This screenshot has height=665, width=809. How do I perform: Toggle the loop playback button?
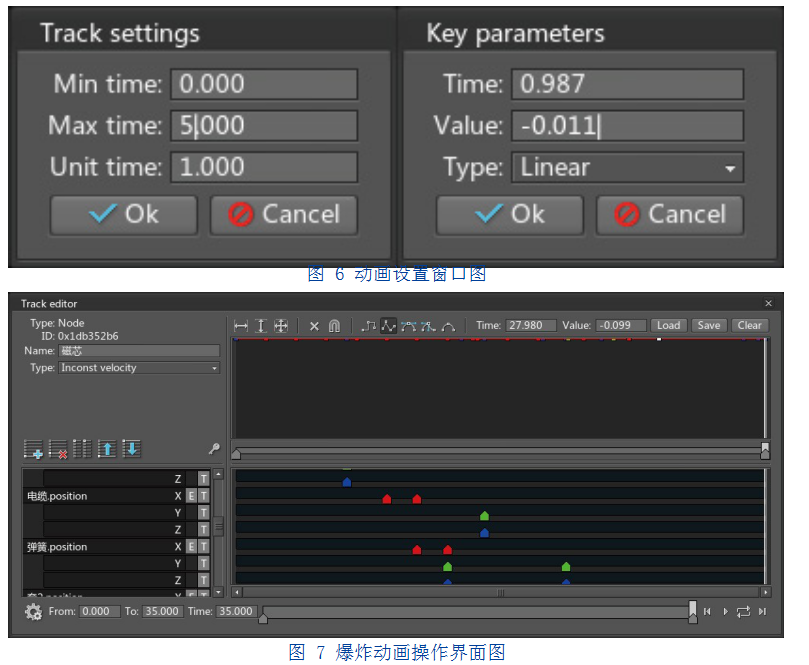click(743, 612)
